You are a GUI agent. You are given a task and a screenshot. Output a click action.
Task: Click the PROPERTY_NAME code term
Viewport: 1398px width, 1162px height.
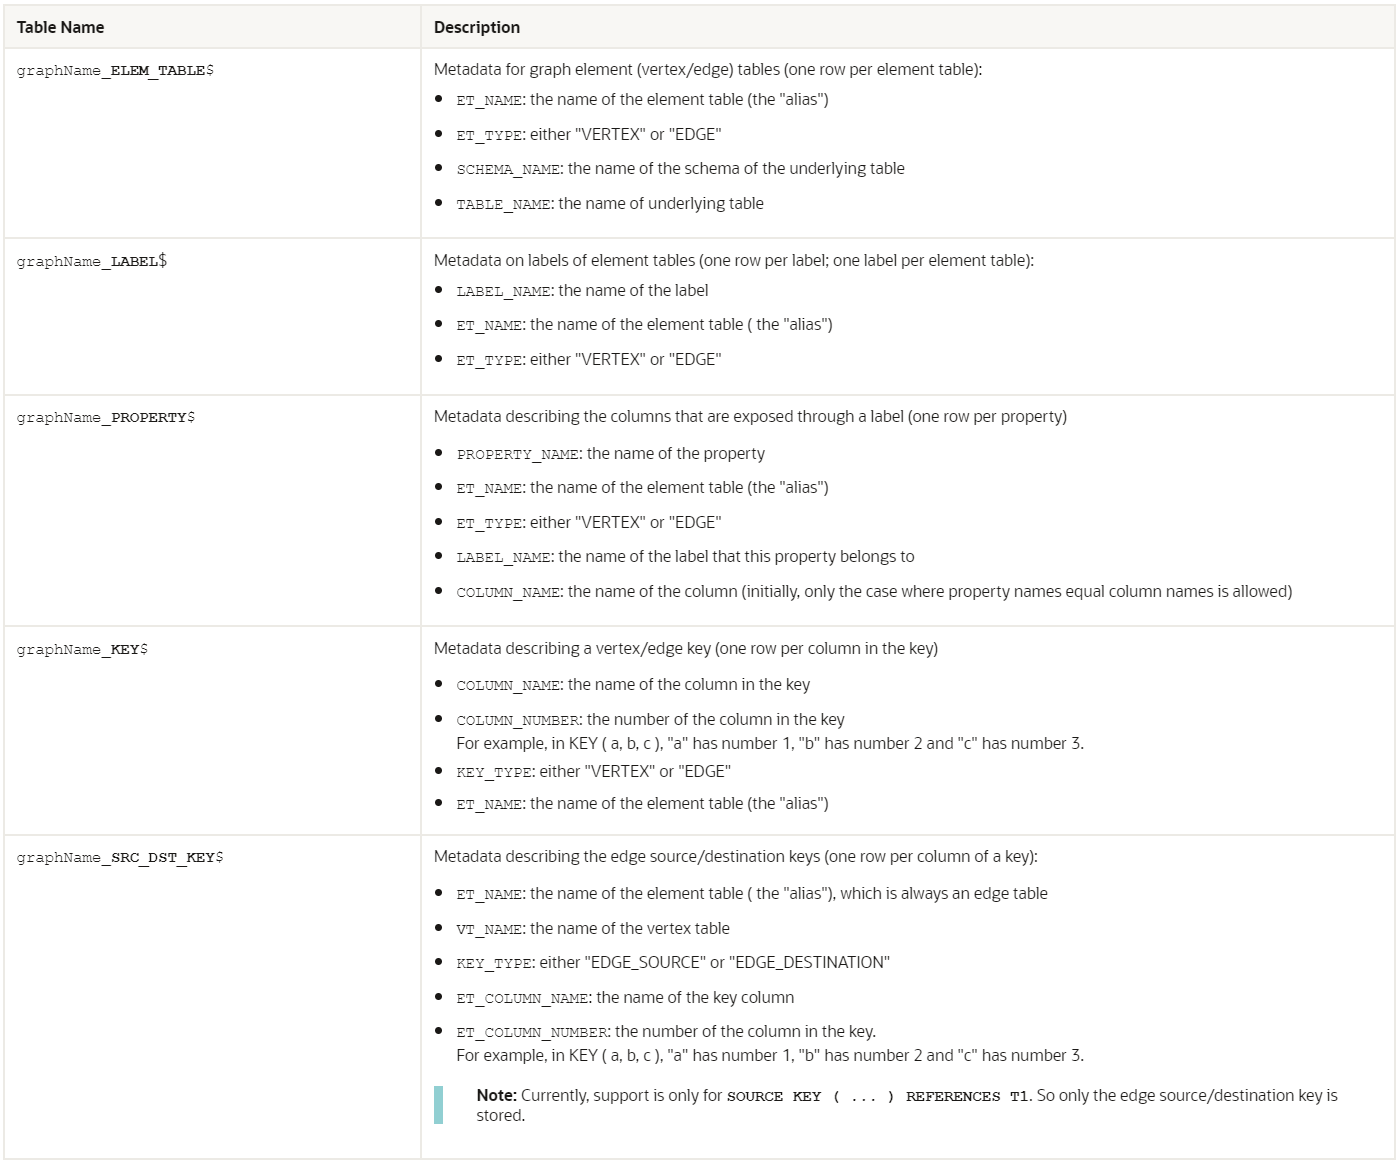pos(517,454)
